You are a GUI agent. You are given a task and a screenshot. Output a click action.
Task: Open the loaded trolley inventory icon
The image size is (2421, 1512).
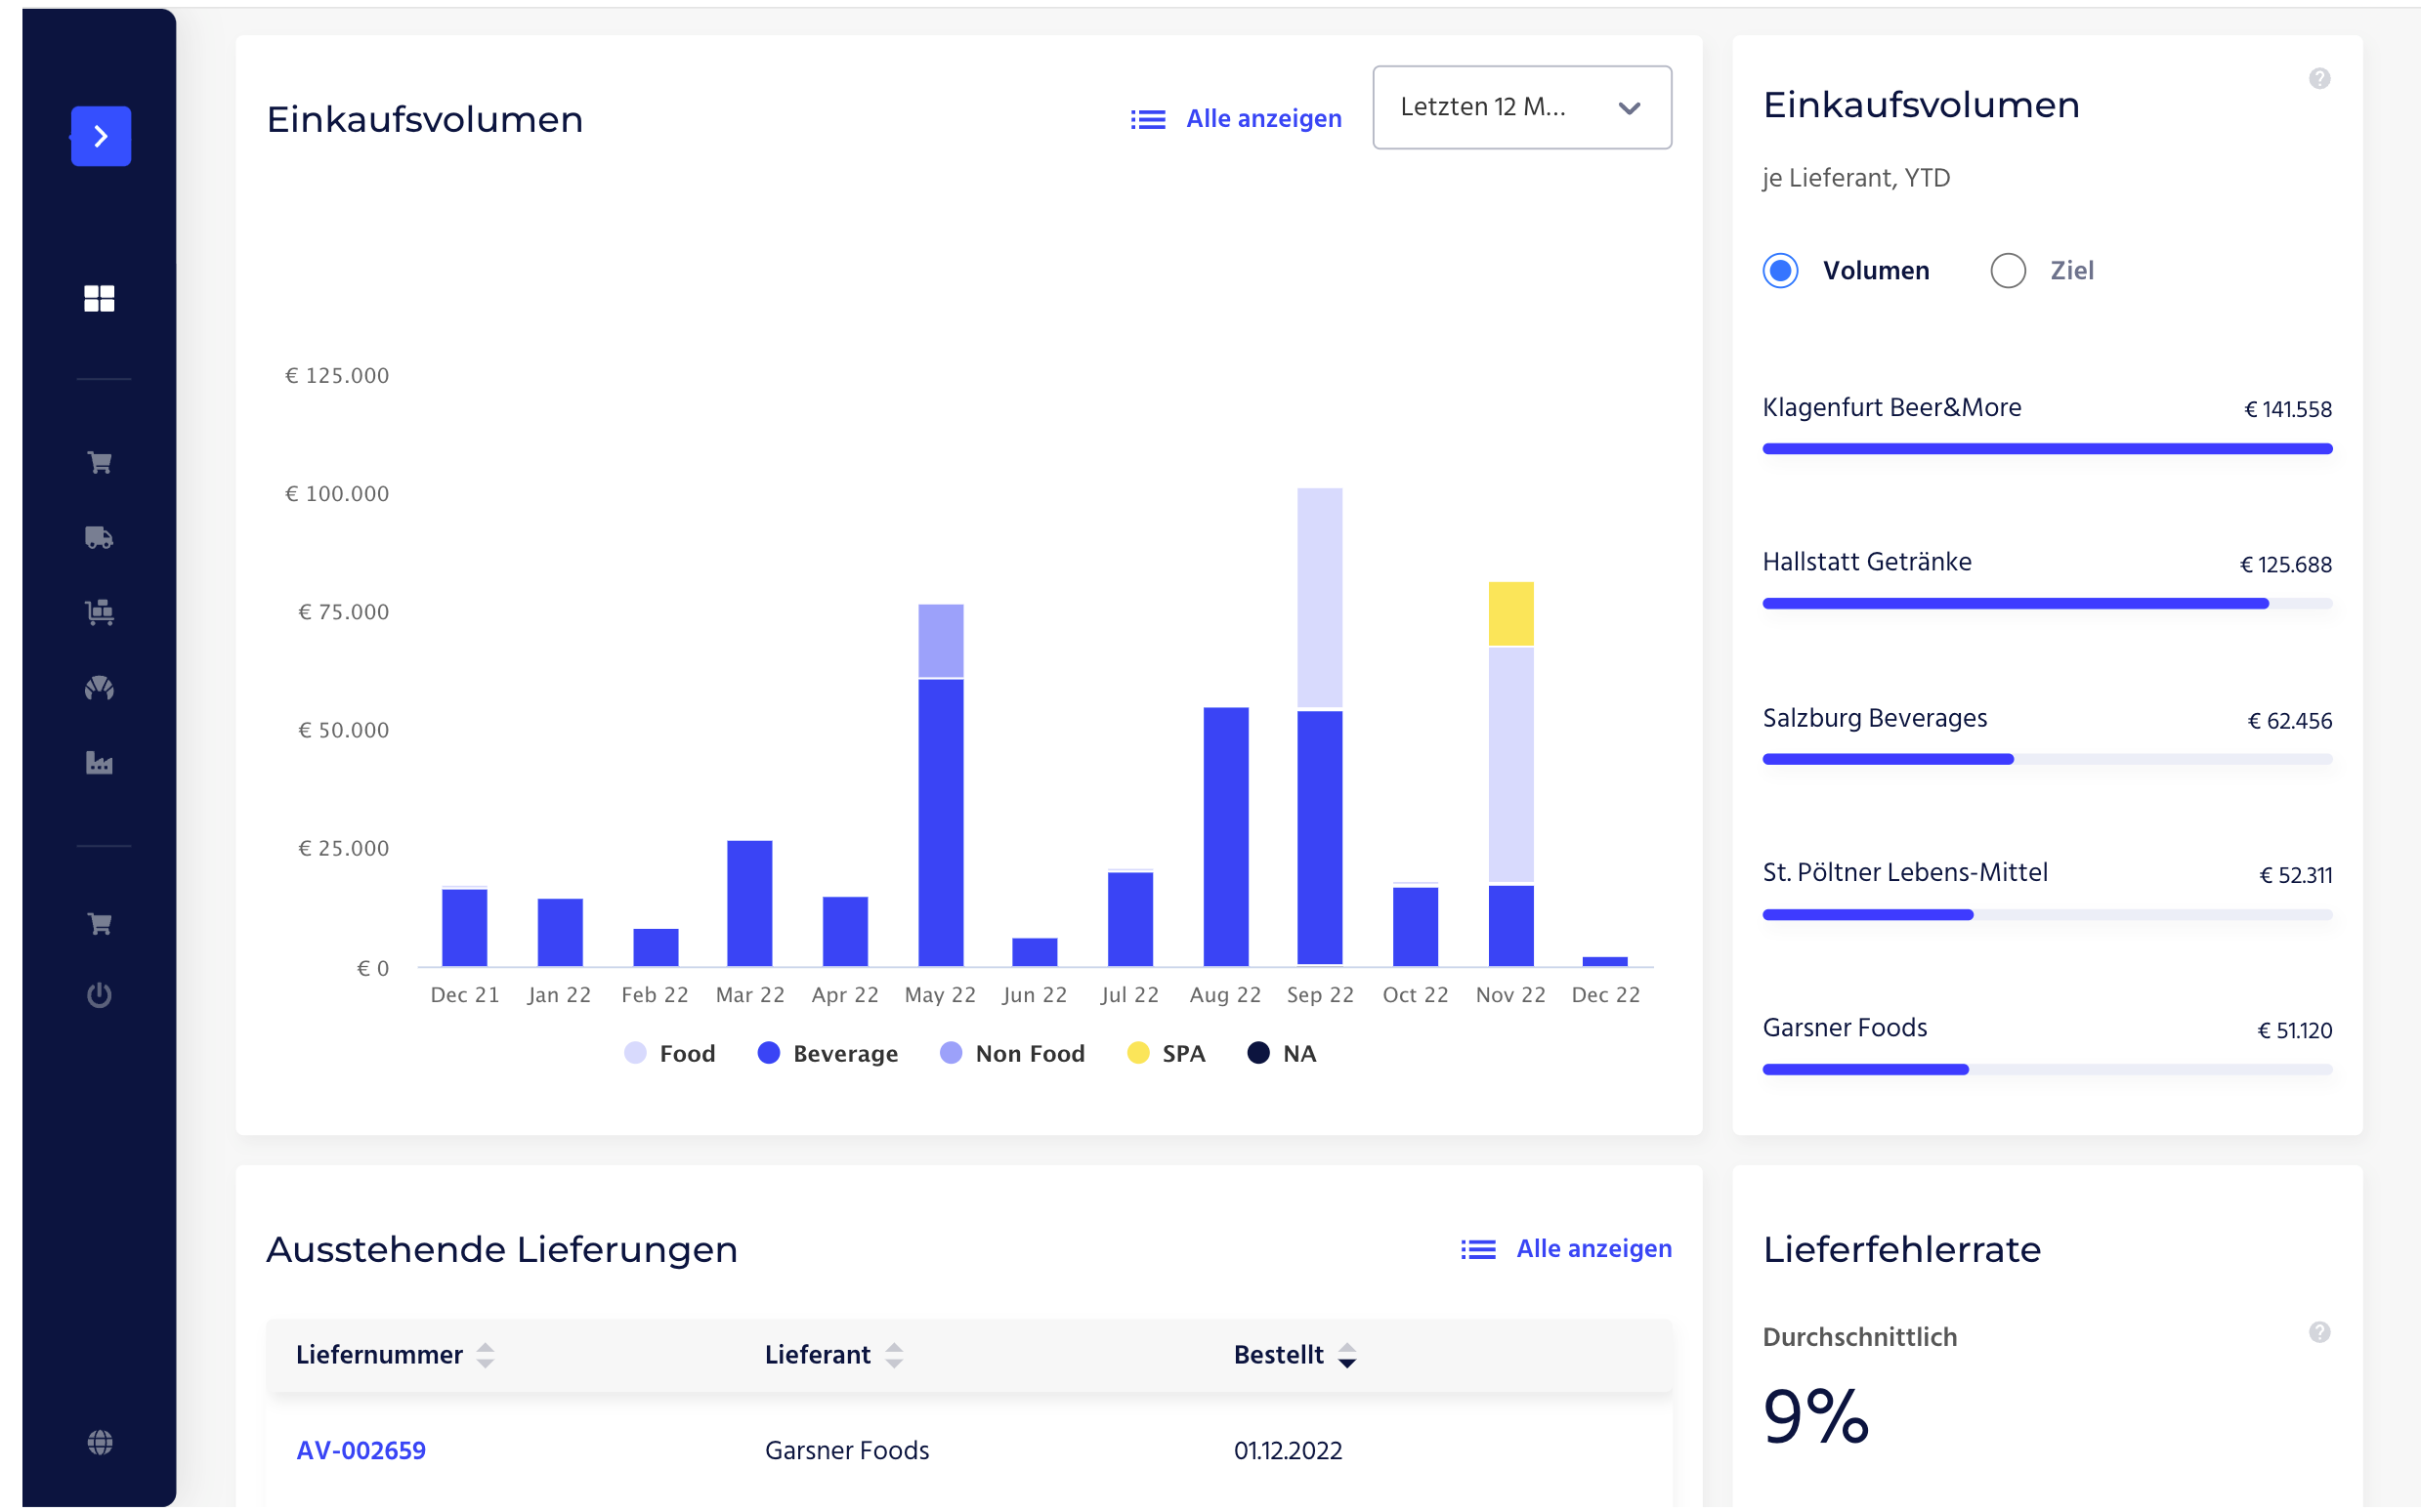pyautogui.click(x=99, y=612)
